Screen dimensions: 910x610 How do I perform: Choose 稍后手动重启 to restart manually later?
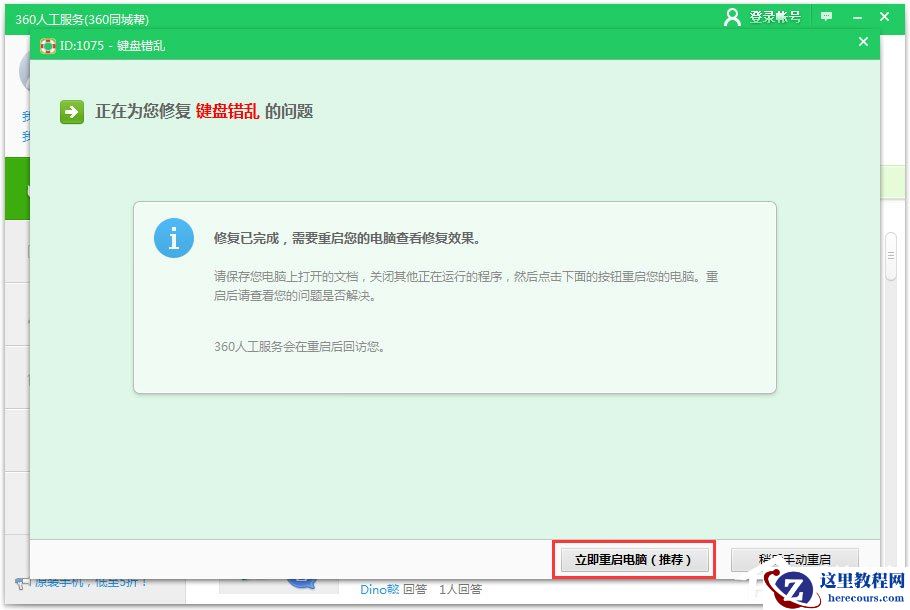tap(794, 559)
